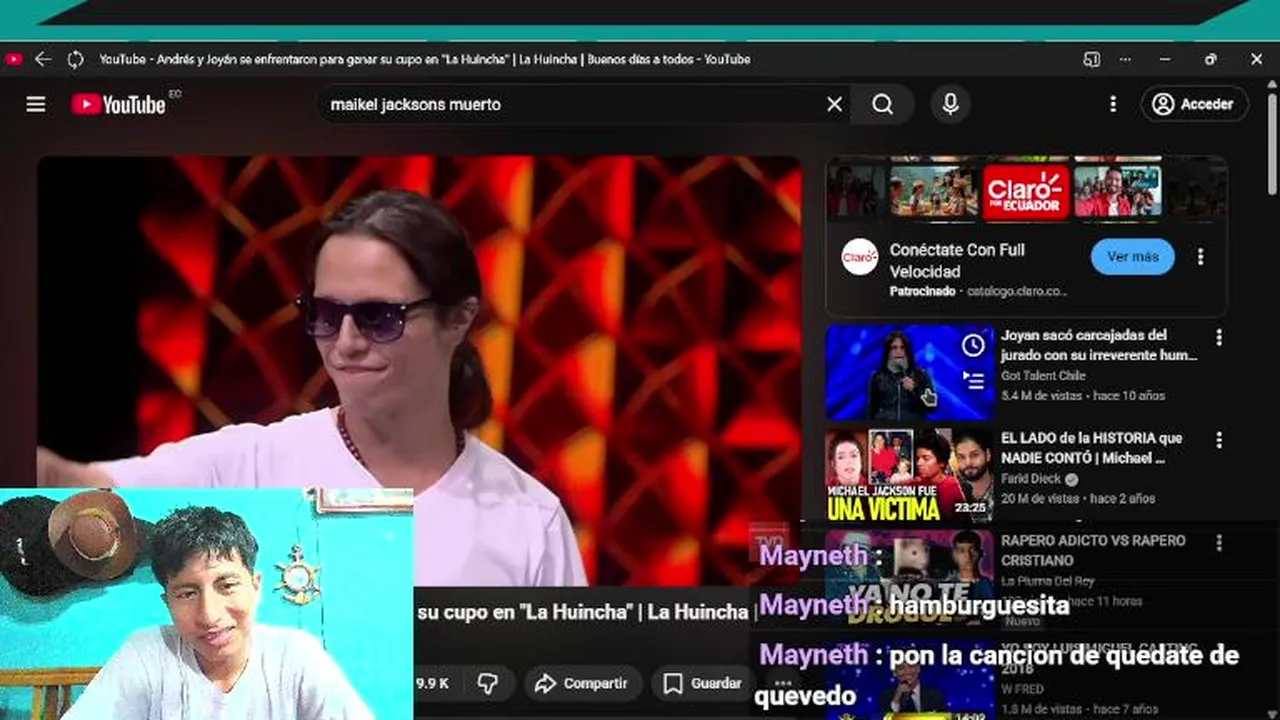Open more actions ellipsis under the video
Viewport: 1280px width, 720px height.
(782, 683)
